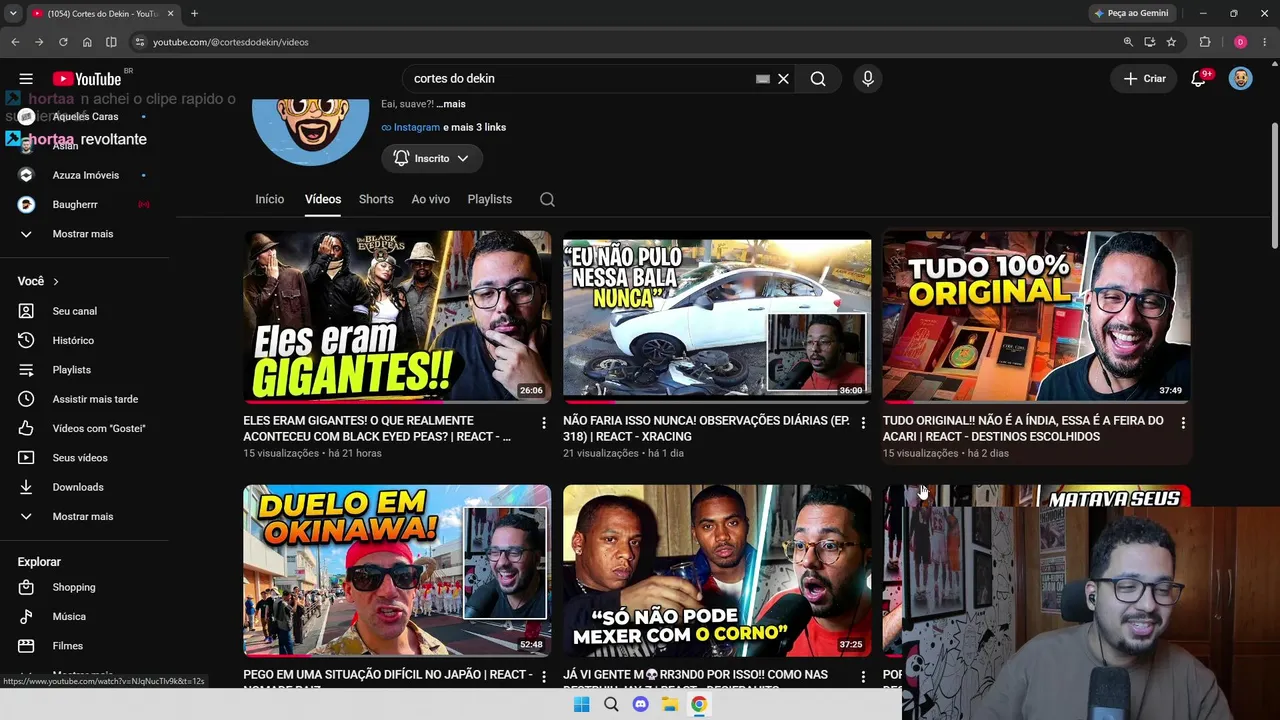Open the 'Duelo em Okinawa!' video thumbnail
The height and width of the screenshot is (720, 1280).
tap(397, 571)
